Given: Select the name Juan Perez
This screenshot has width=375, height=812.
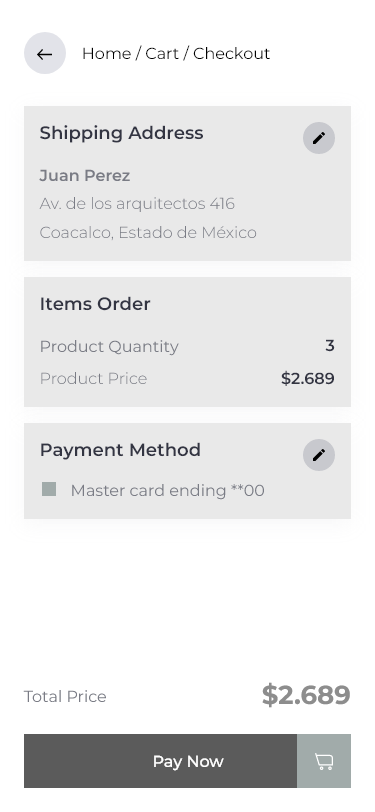Looking at the screenshot, I should pos(84,176).
